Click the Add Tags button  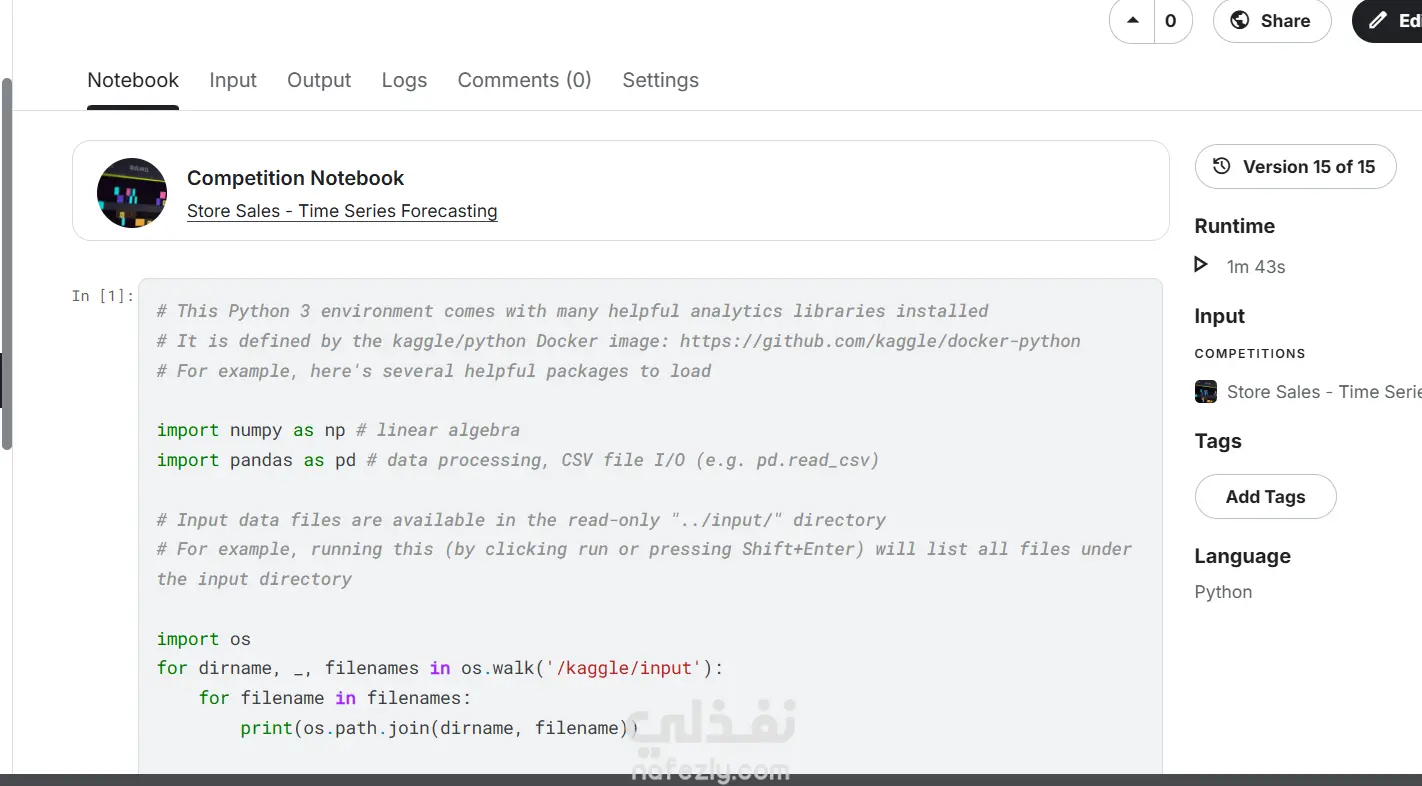1265,497
